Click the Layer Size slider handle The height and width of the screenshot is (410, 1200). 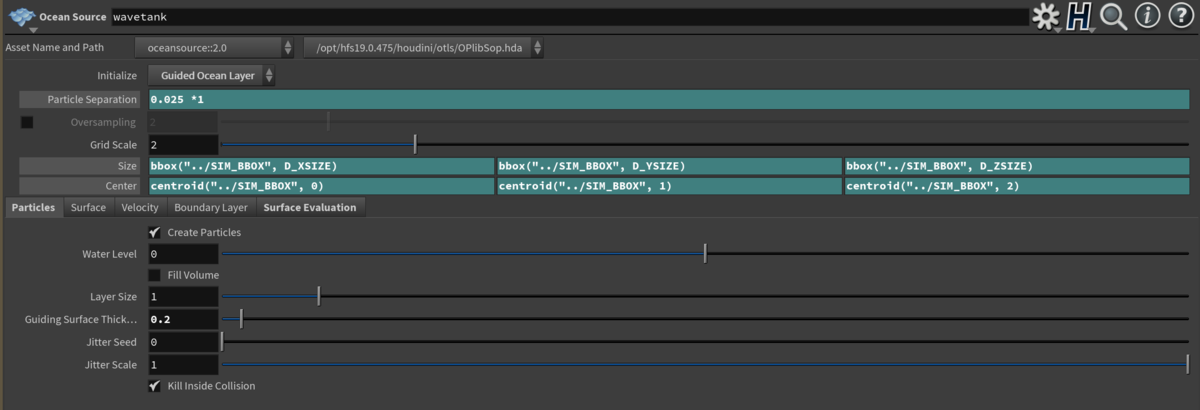point(318,297)
